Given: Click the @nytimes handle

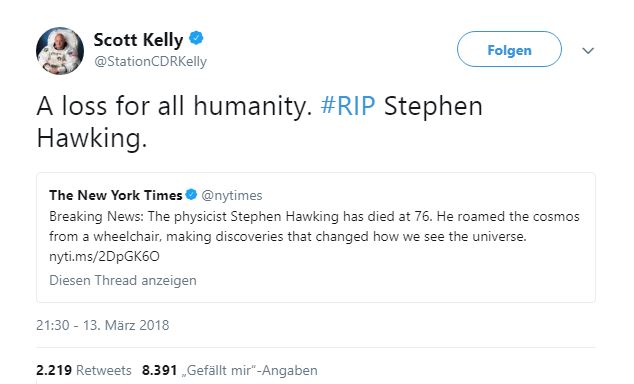Looking at the screenshot, I should click(x=232, y=196).
